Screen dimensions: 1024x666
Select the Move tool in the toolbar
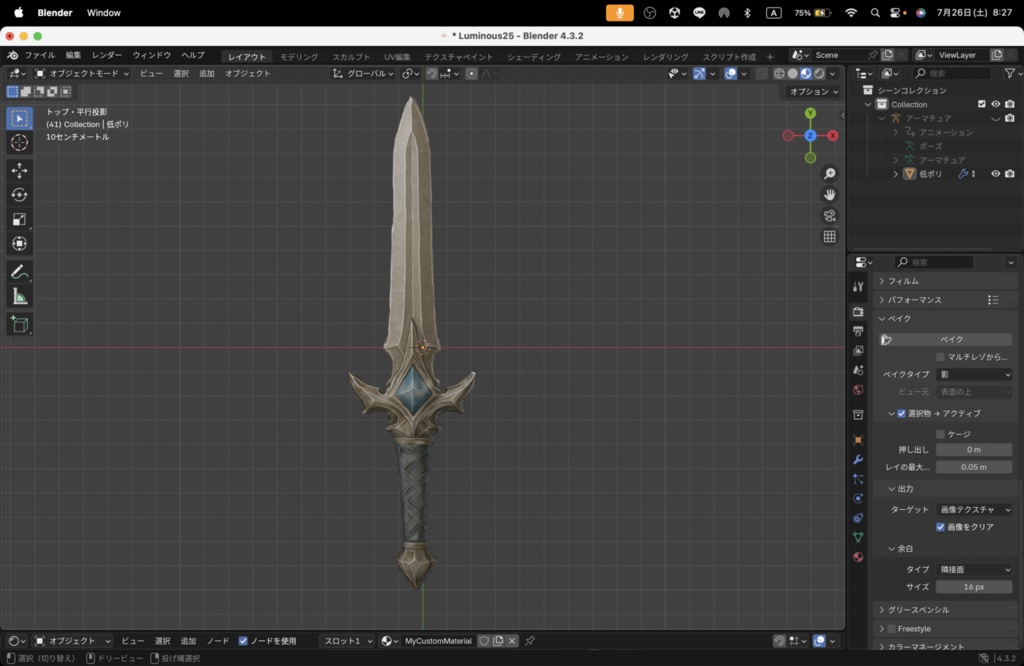tap(20, 170)
